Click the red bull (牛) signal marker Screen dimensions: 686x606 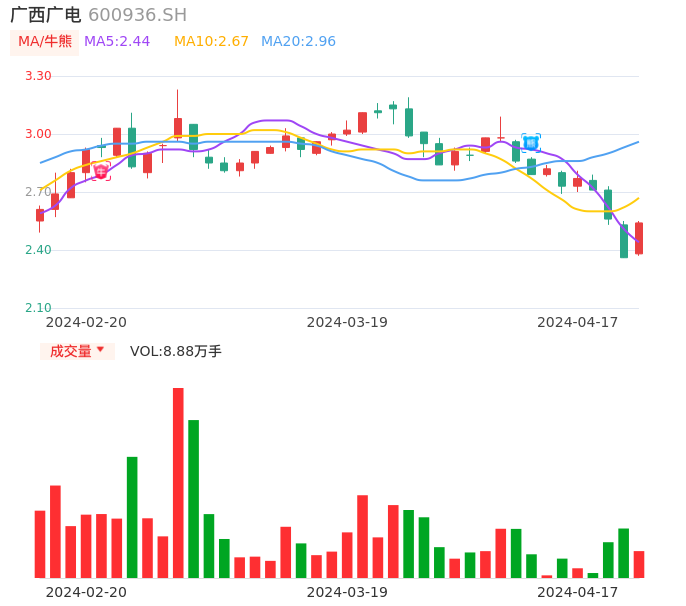101,172
